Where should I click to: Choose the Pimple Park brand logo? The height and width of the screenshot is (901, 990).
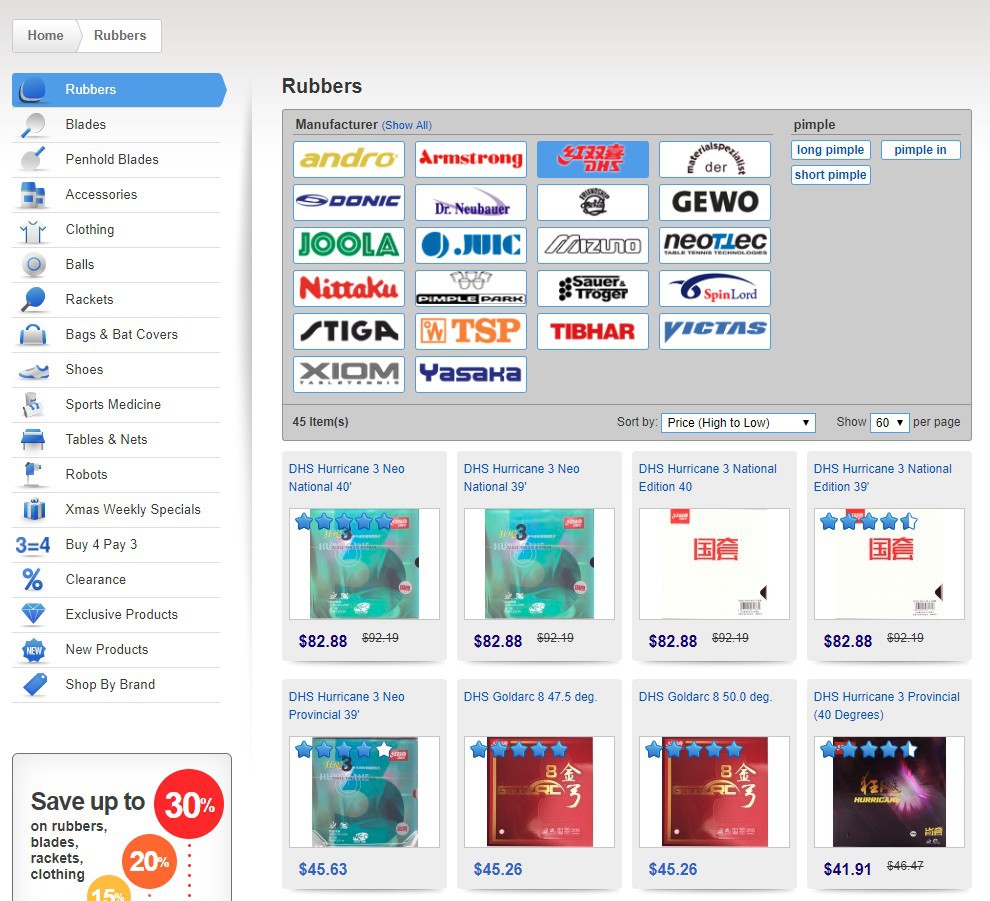(470, 288)
